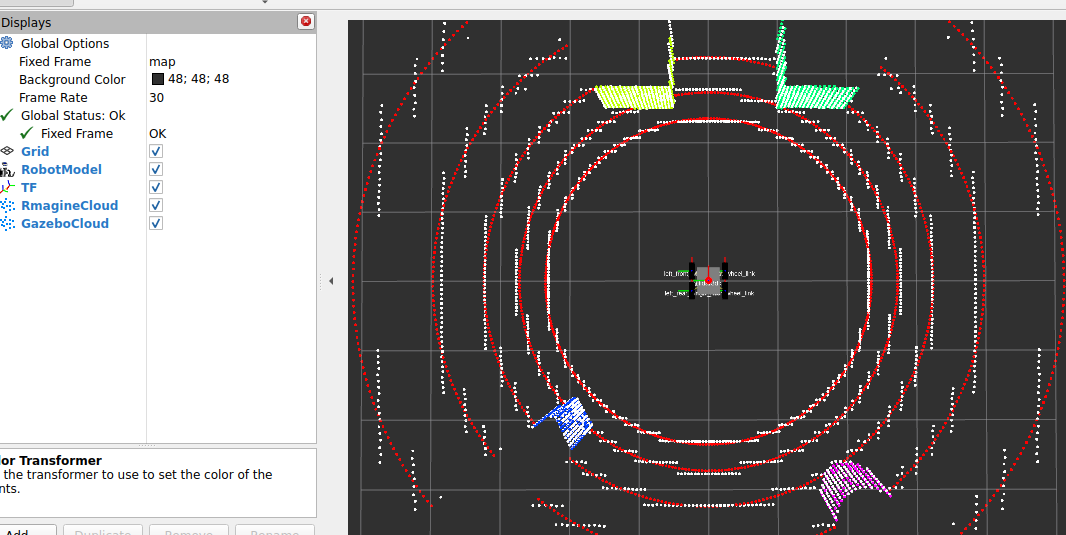Uncheck the RobotModel display checkbox

pyautogui.click(x=156, y=169)
